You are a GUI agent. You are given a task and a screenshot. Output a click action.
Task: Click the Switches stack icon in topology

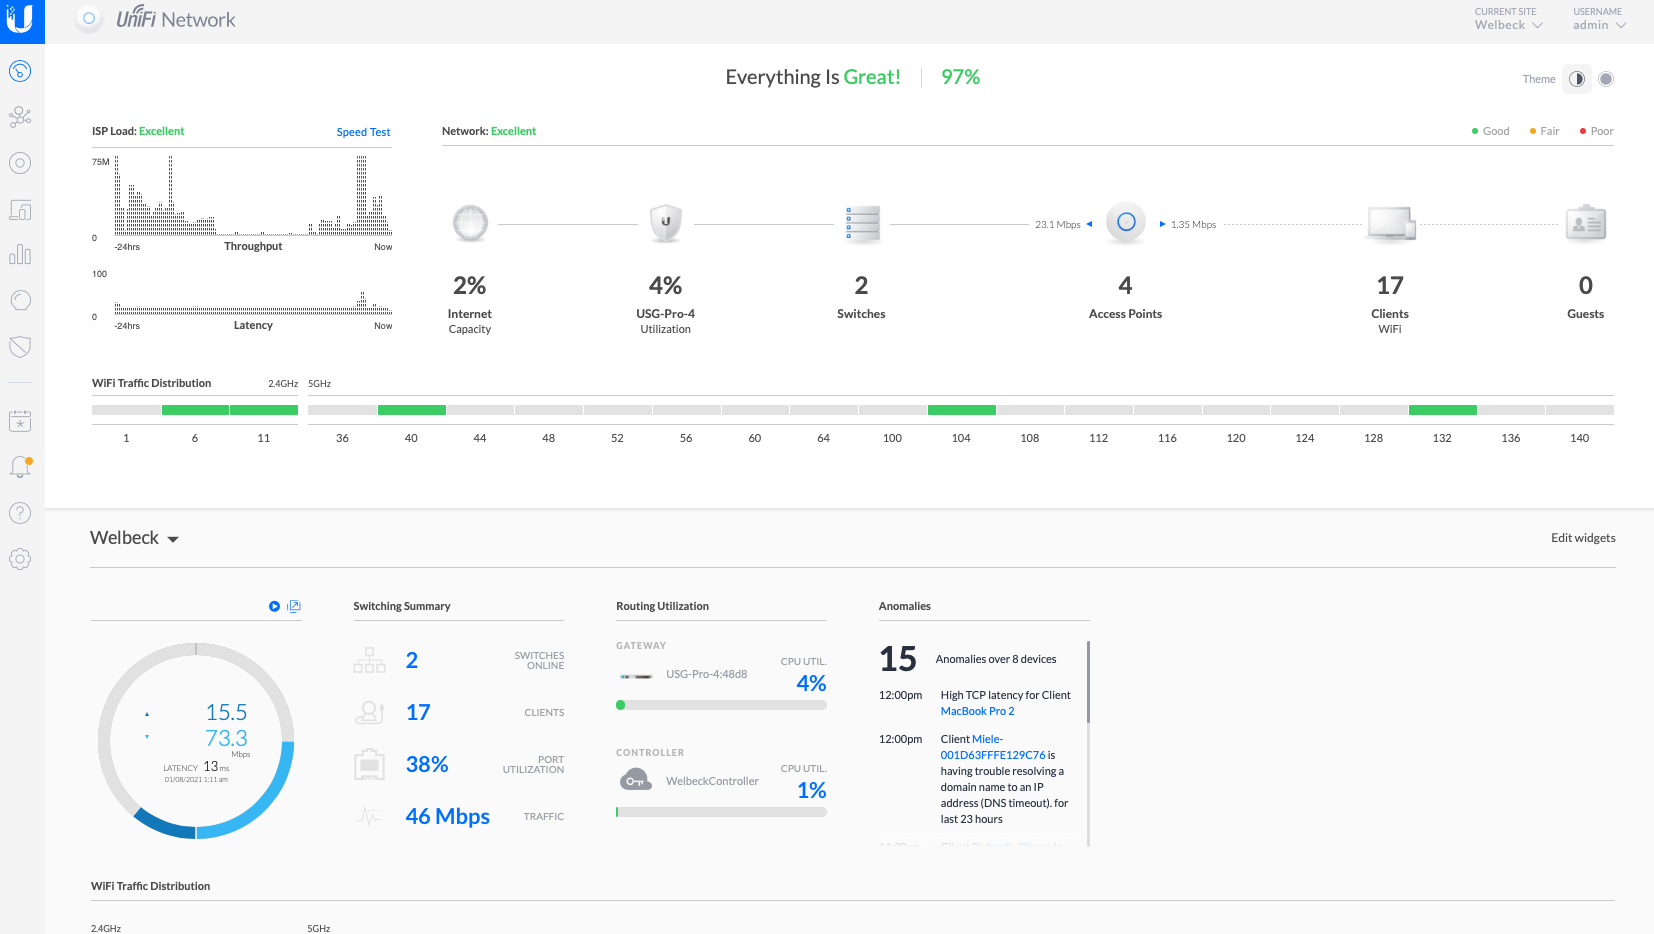pyautogui.click(x=862, y=224)
